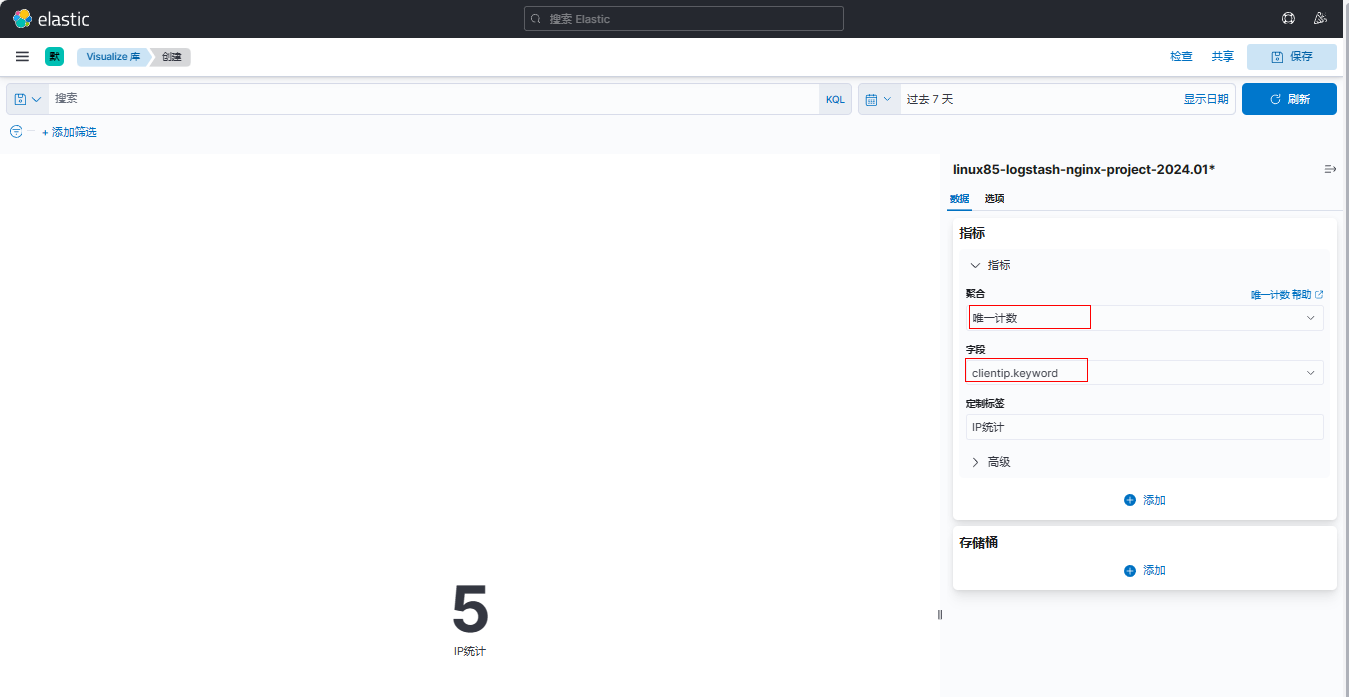
Task: Click the 刷新 refresh button
Action: pos(1288,100)
